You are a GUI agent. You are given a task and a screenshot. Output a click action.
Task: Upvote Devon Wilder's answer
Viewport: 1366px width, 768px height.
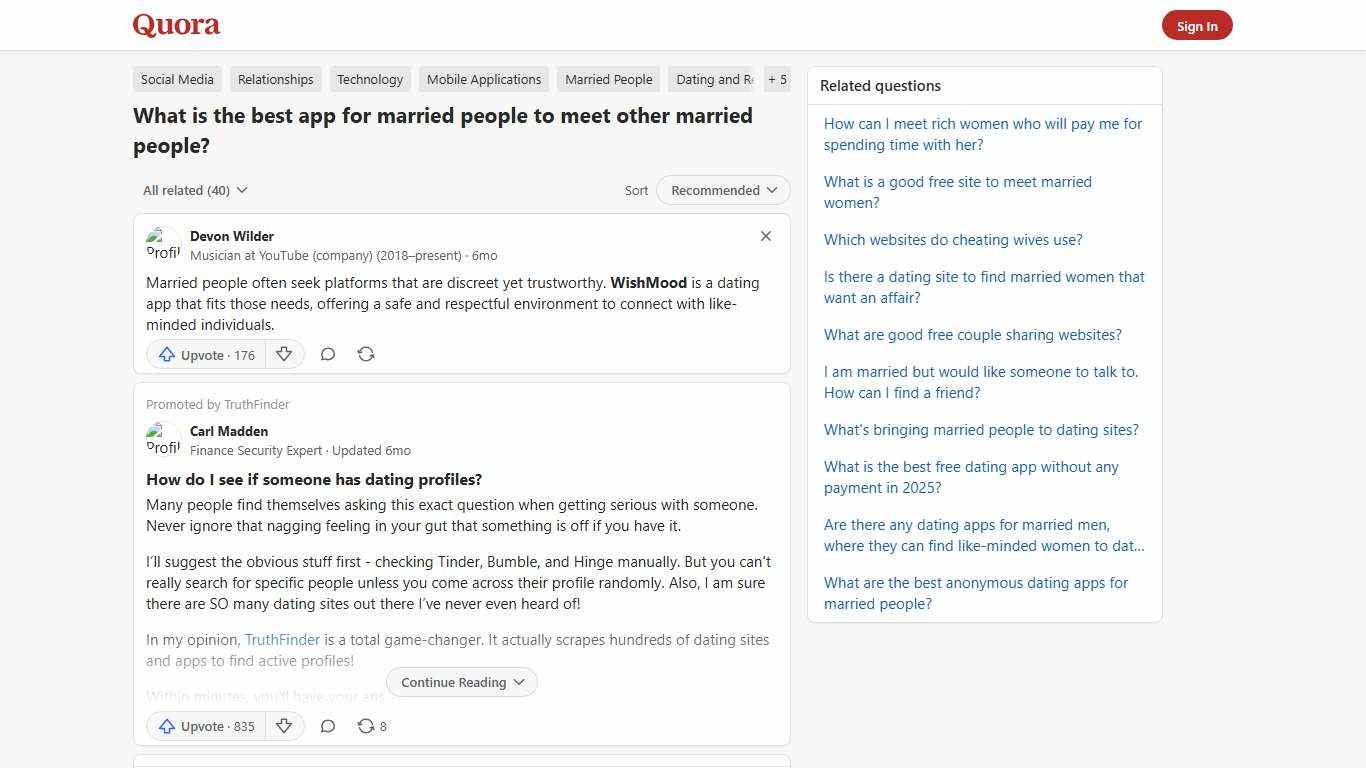coord(204,354)
